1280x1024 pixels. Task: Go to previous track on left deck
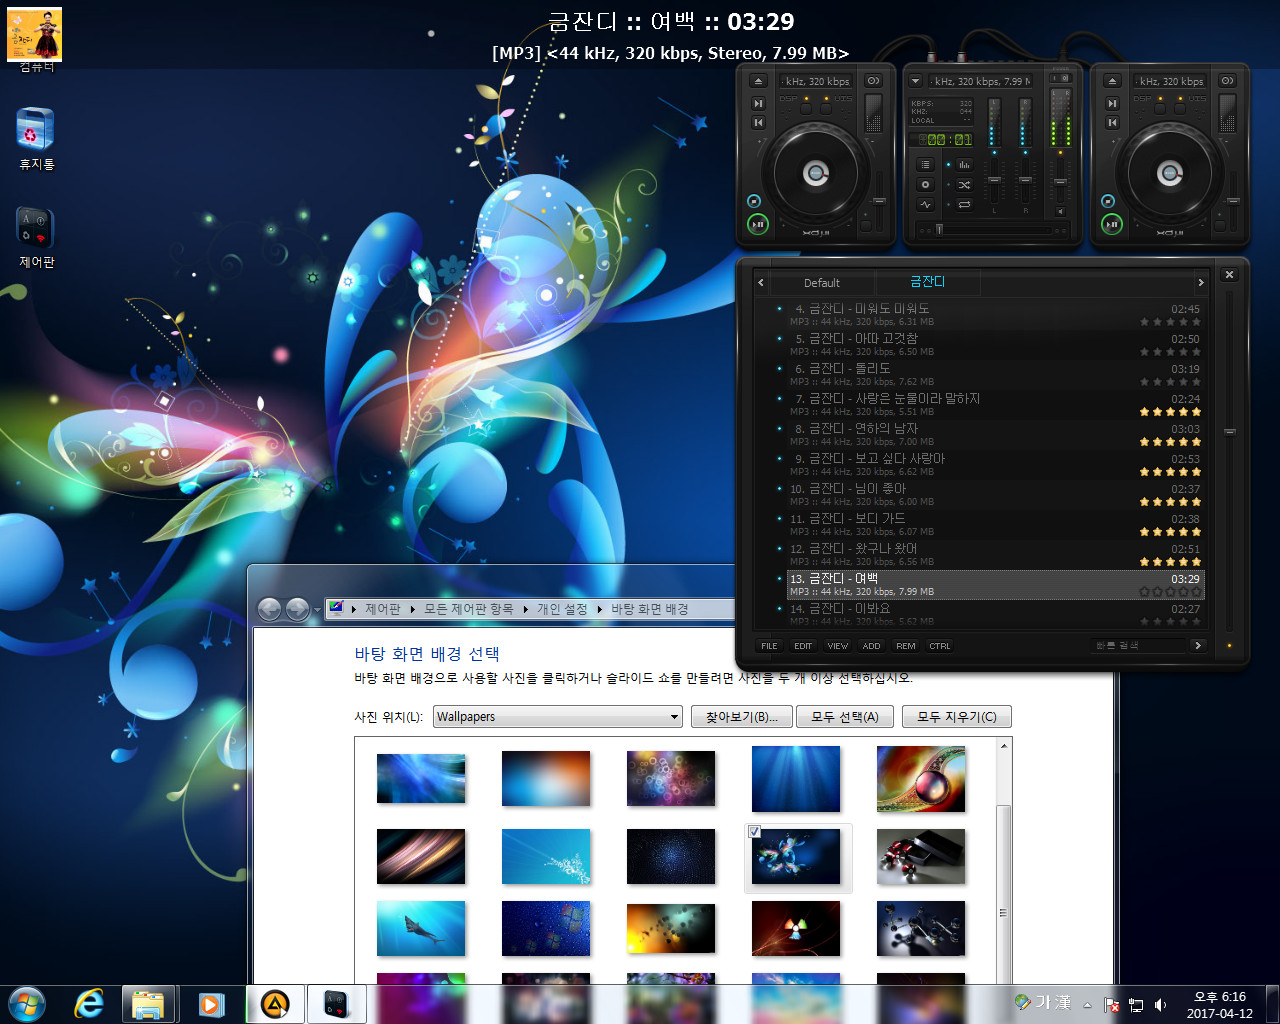pos(758,122)
